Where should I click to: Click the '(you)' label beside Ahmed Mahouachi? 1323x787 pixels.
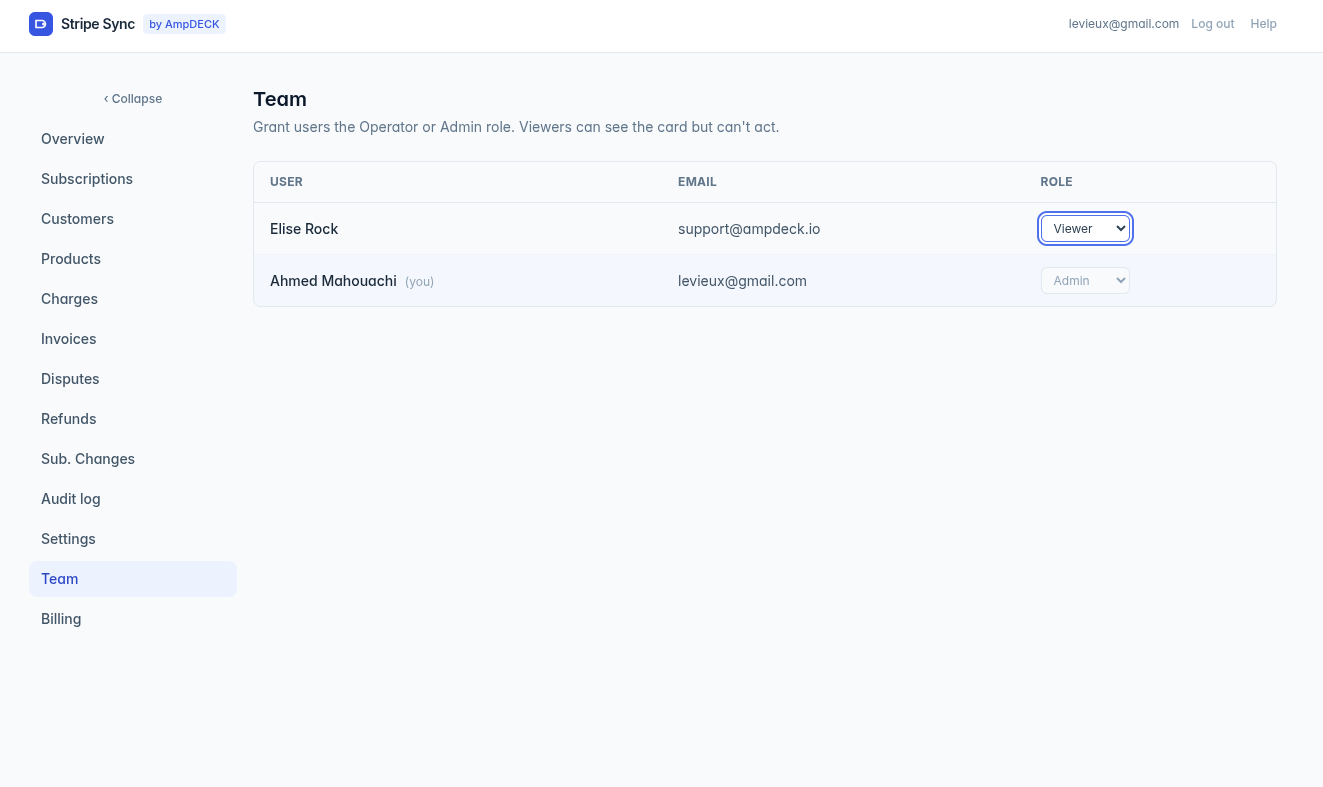click(x=420, y=282)
